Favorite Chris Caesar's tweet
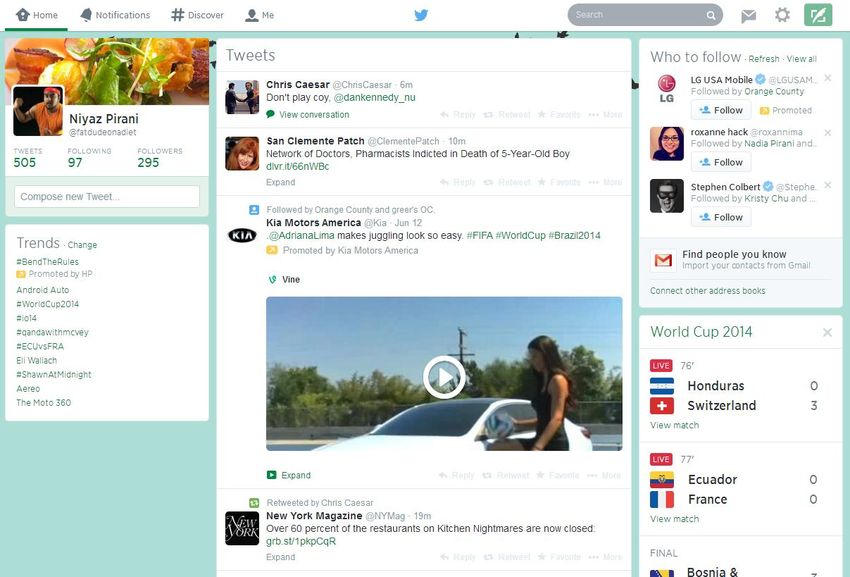850x577 pixels. coord(559,114)
